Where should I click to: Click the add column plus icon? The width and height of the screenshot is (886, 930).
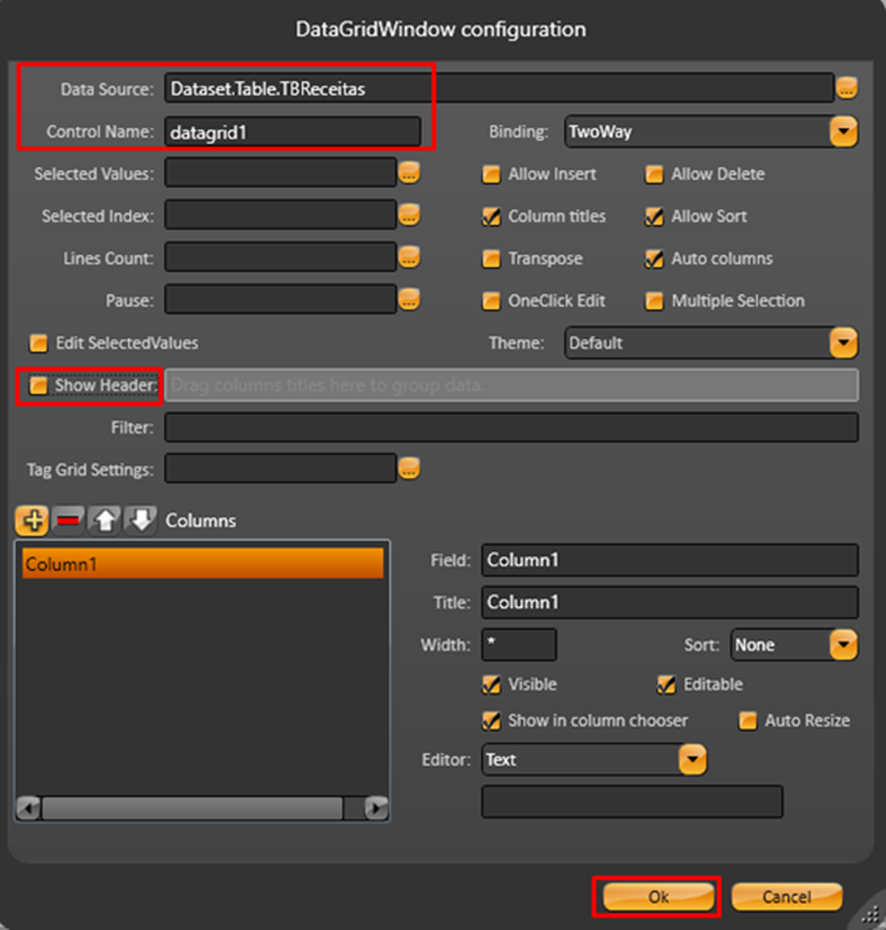click(32, 520)
